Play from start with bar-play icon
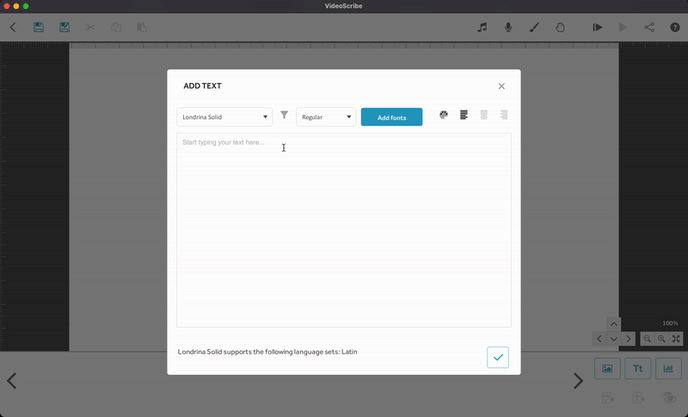The height and width of the screenshot is (417, 688). 597,27
